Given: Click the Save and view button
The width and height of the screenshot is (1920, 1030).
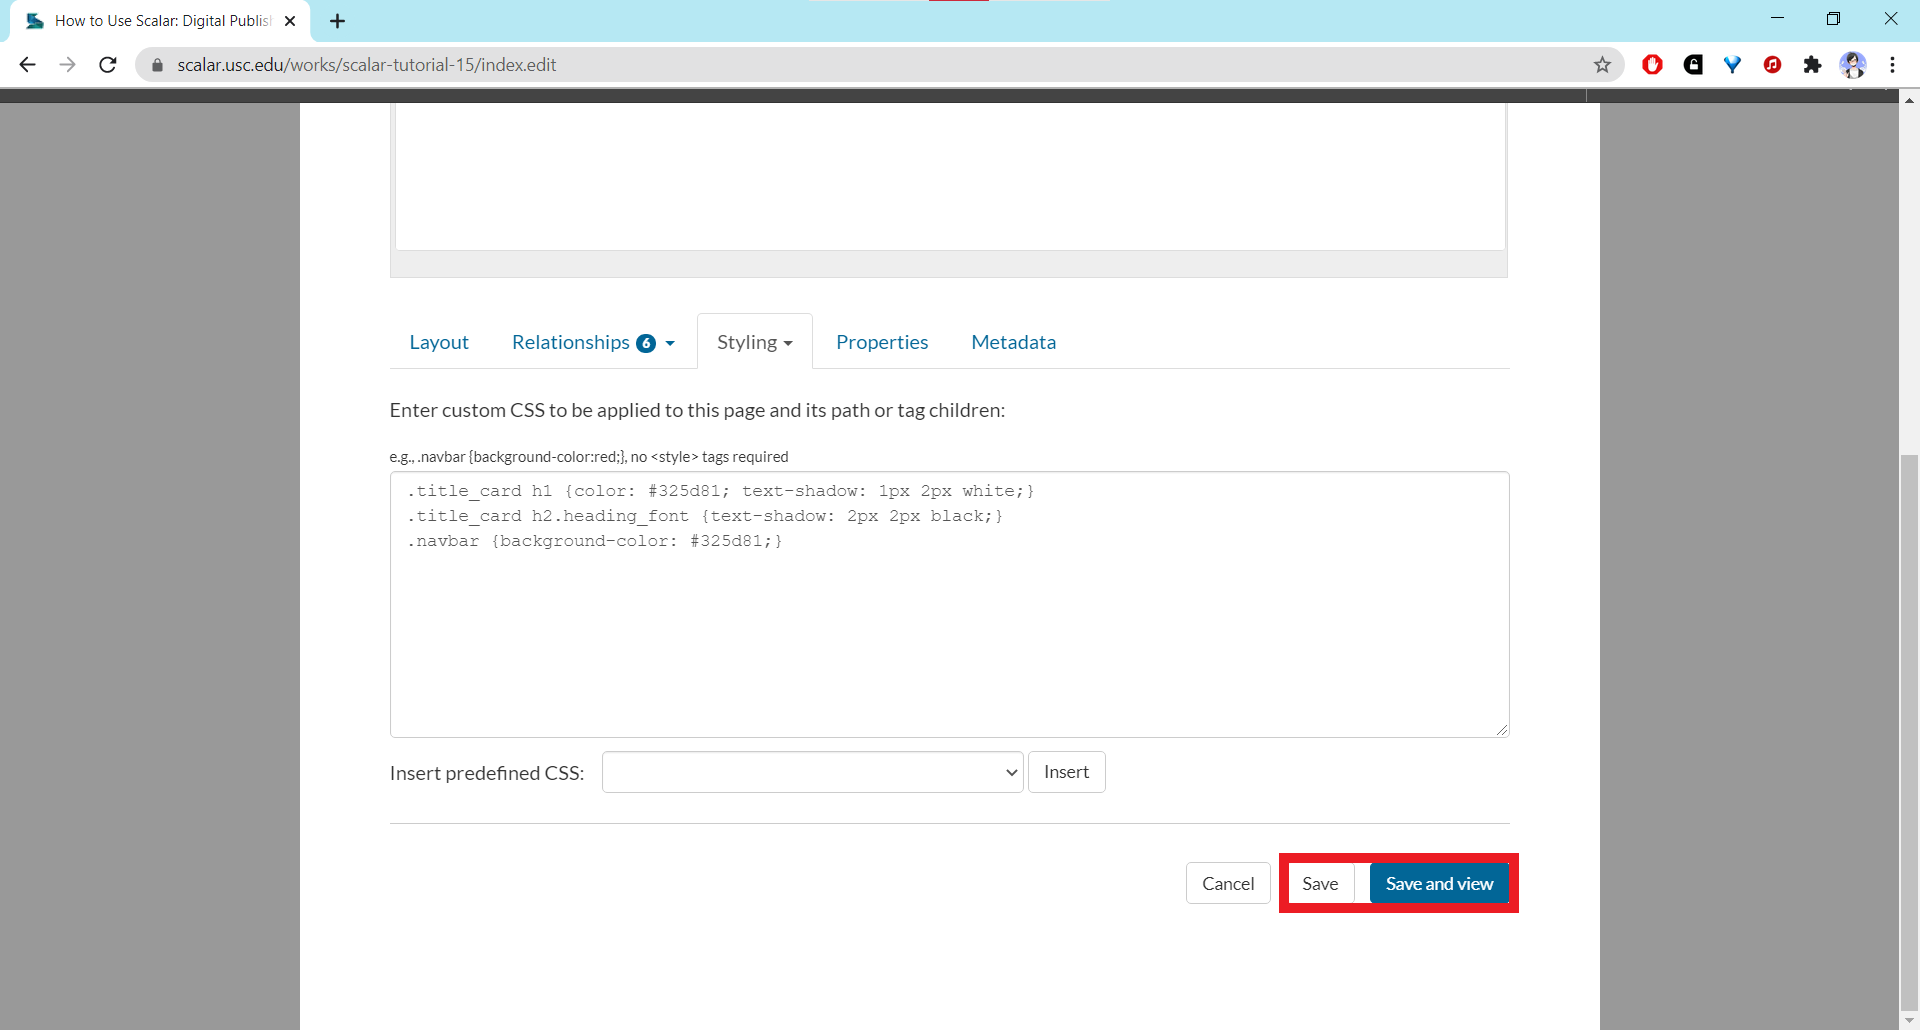Looking at the screenshot, I should click(x=1438, y=884).
